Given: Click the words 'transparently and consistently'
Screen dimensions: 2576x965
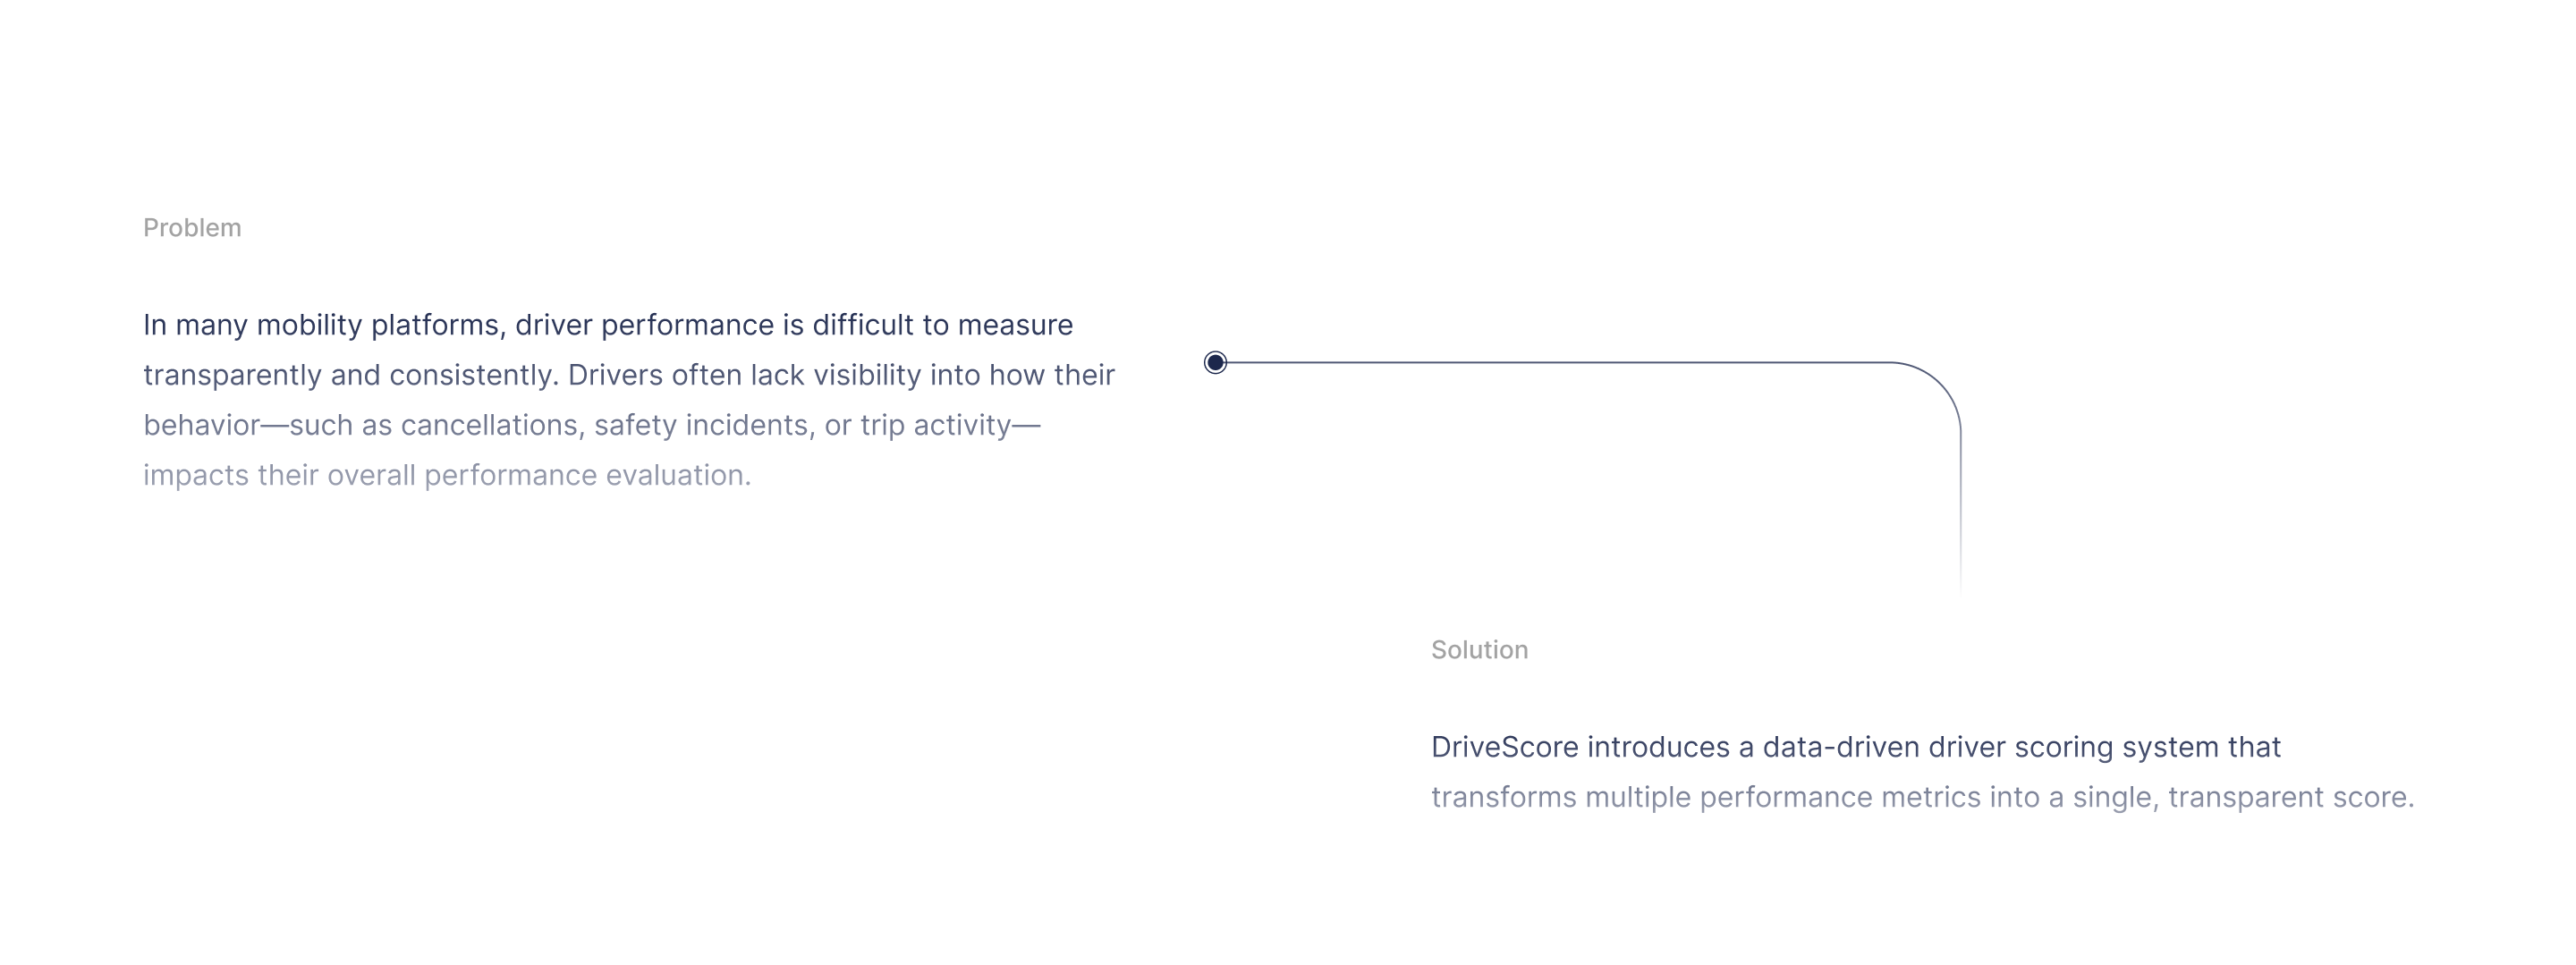Looking at the screenshot, I should (x=347, y=376).
